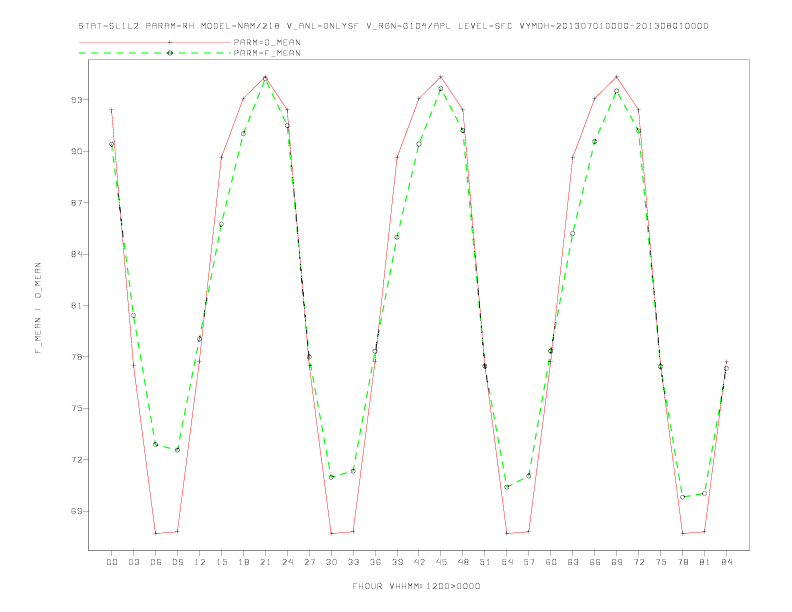
Task: Click the red O_MEAN plus marker at hour 45
Action: click(441, 77)
